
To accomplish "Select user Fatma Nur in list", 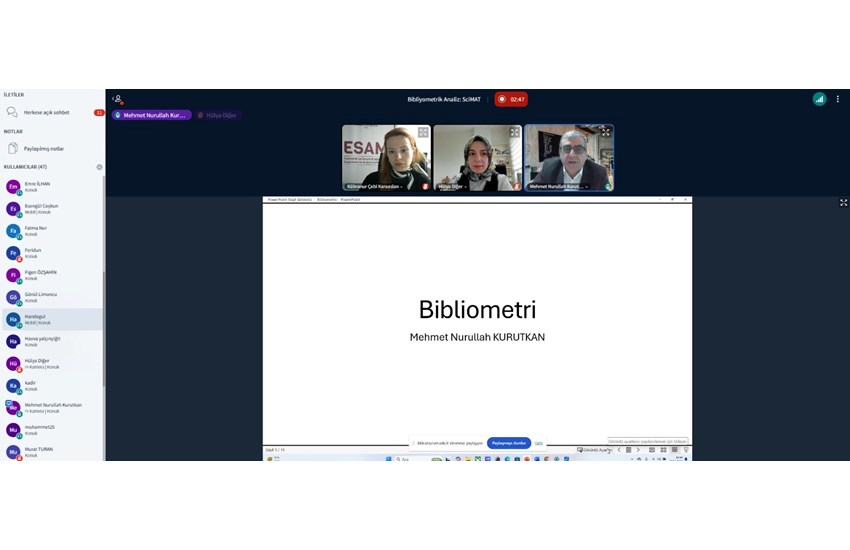I will click(38, 229).
